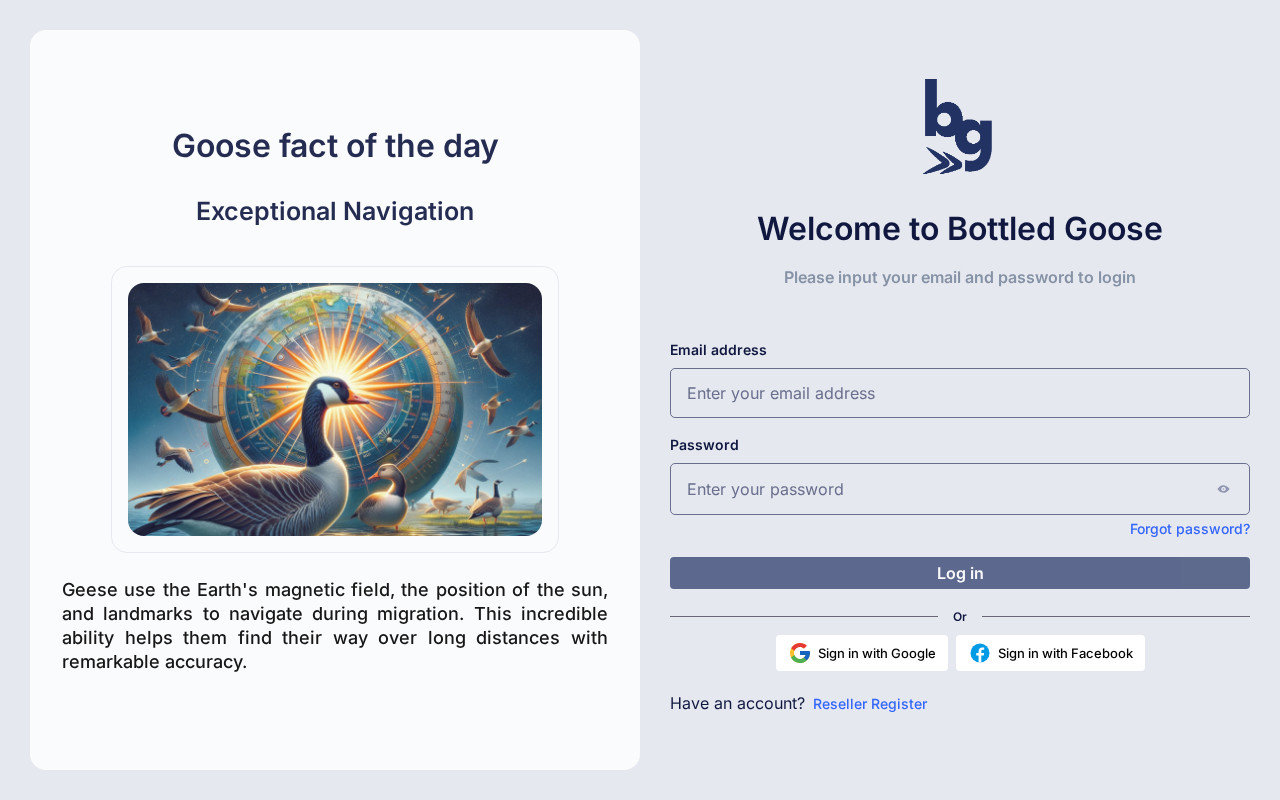The width and height of the screenshot is (1280, 800).
Task: Click the Facebook logo icon
Action: pos(980,653)
